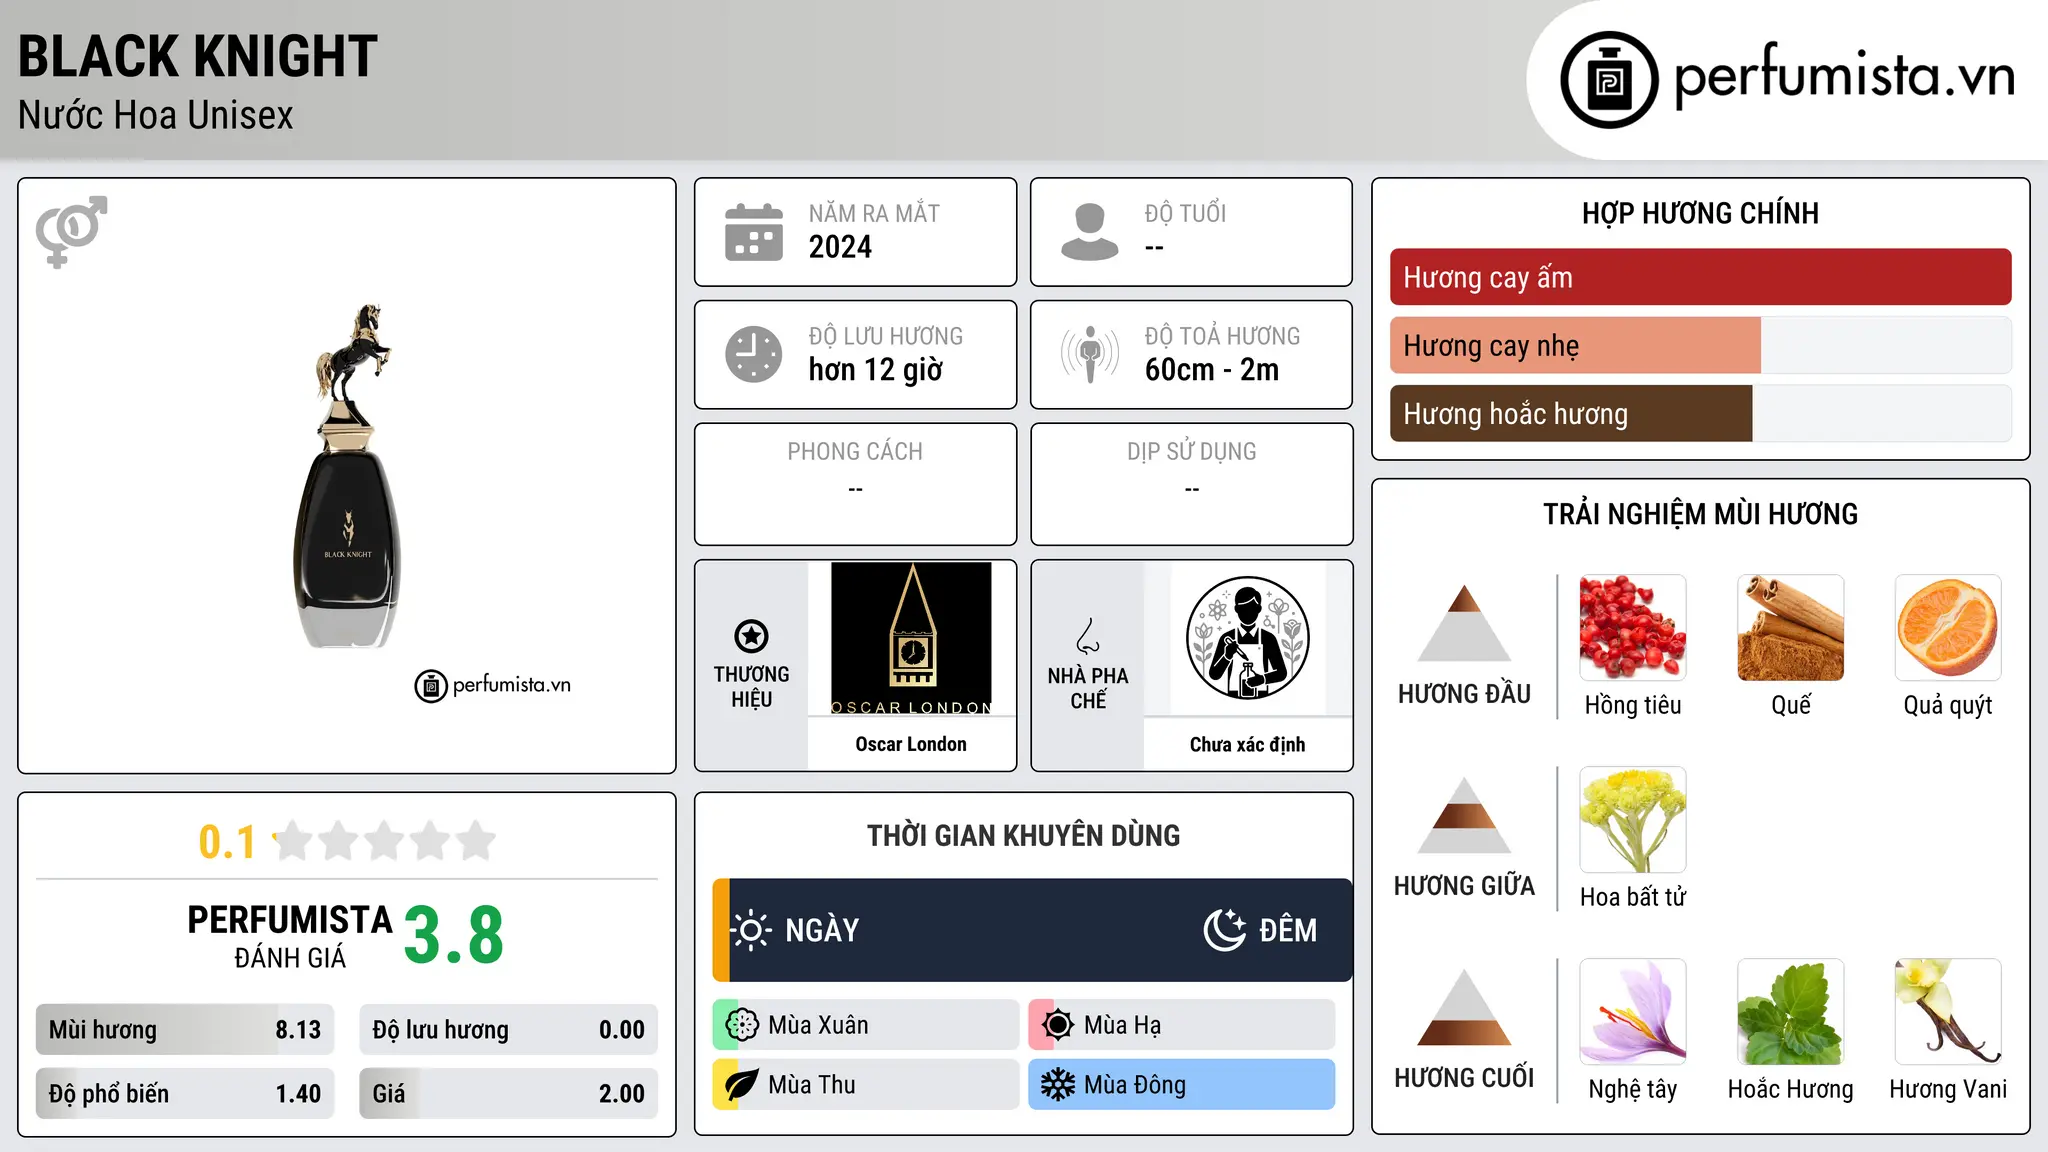This screenshot has height=1152, width=2048.
Task: Click the Giá 2.00 score bar
Action: (508, 1093)
